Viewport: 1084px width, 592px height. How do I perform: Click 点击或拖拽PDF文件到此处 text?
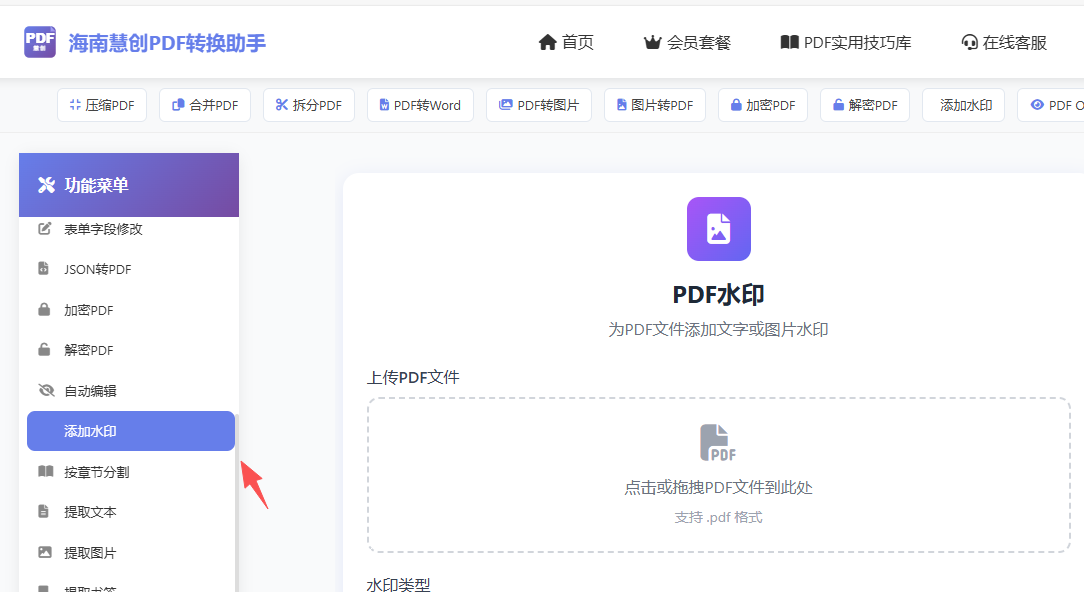[718, 488]
